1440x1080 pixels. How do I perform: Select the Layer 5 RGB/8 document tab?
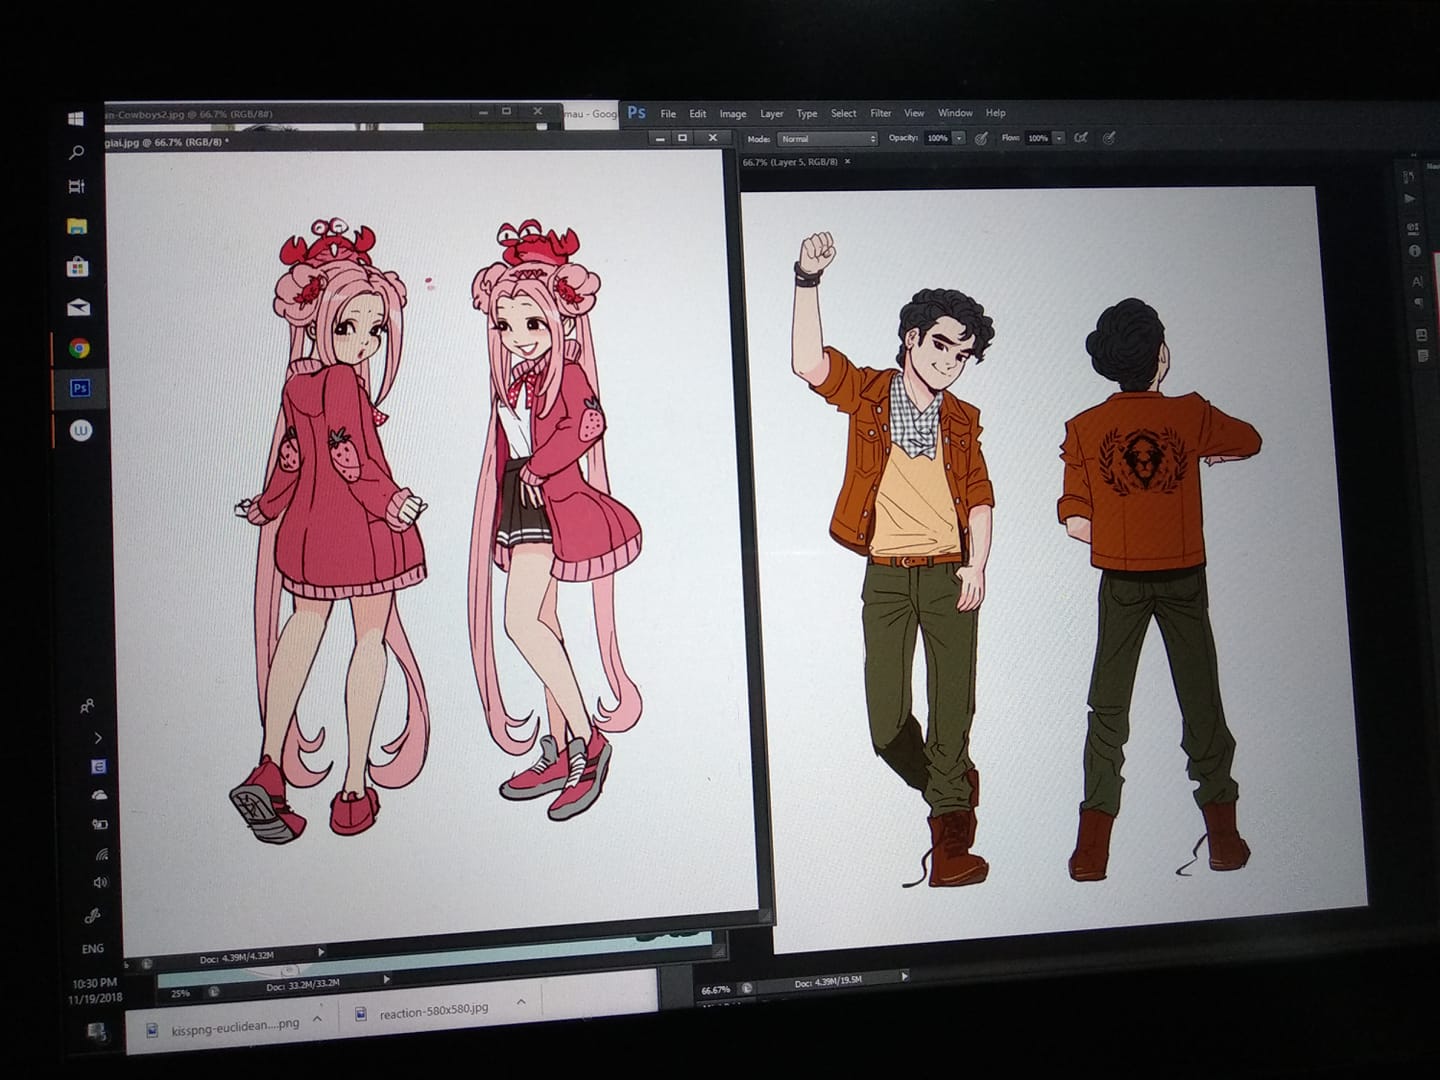[x=790, y=162]
